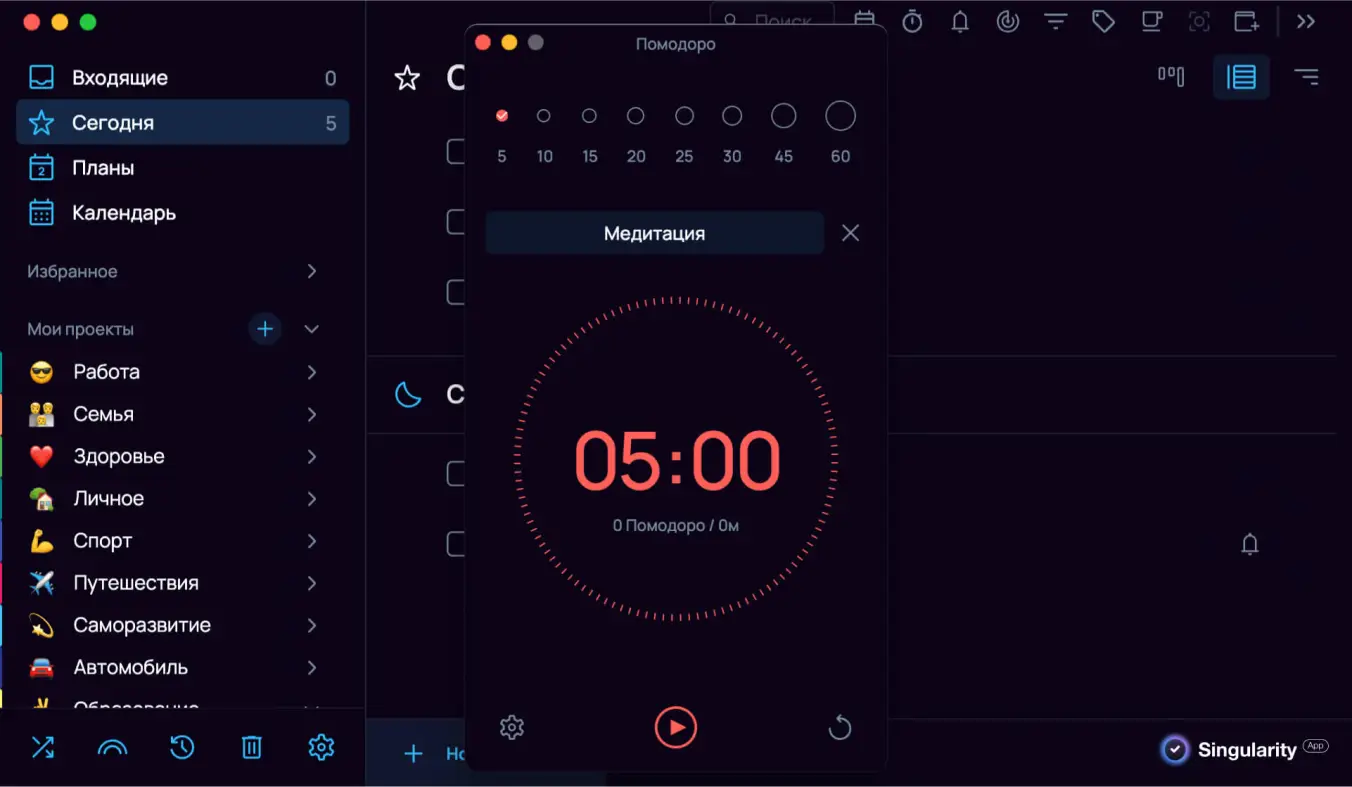The image size is (1352, 787).
Task: Switch to the list view layout icon
Action: point(1241,77)
